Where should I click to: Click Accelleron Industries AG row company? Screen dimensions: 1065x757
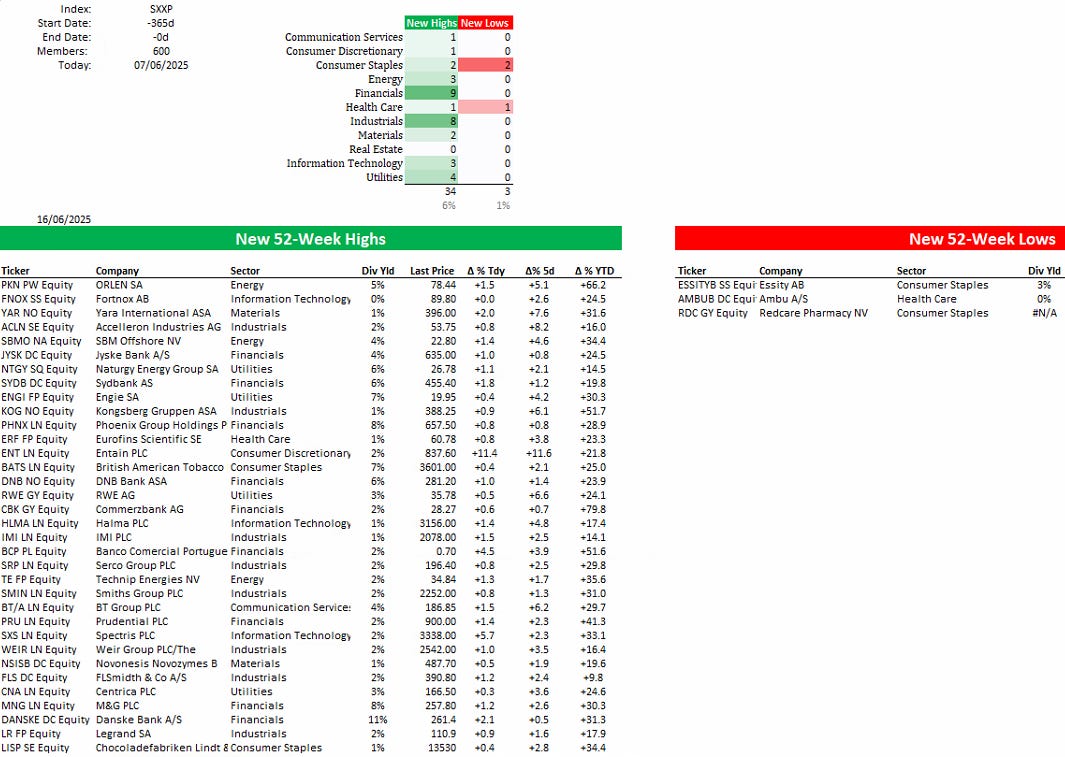click(158, 327)
